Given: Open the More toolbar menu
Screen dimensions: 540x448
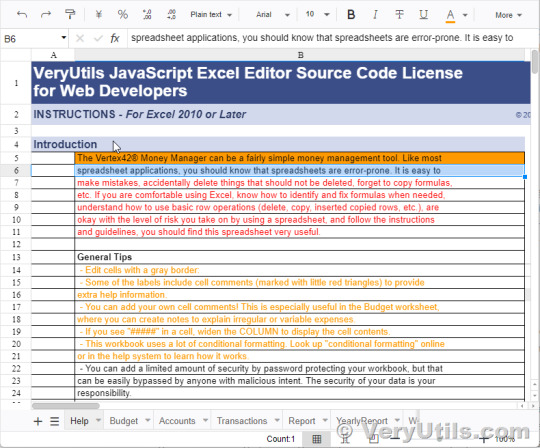Looking at the screenshot, I should (x=508, y=15).
